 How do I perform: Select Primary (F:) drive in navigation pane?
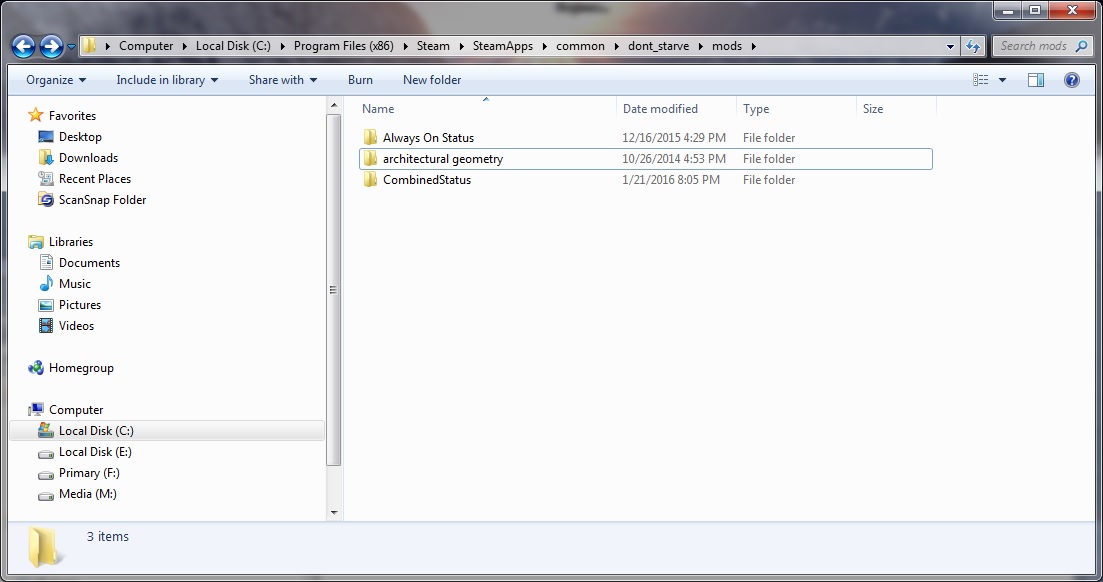(89, 473)
